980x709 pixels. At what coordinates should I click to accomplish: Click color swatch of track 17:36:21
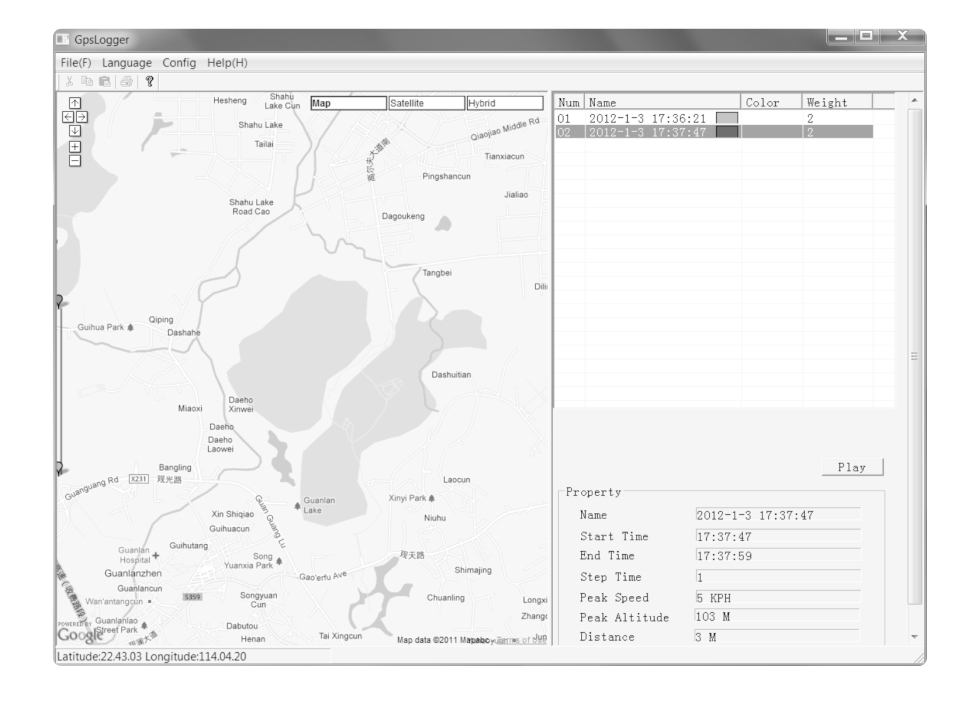point(727,118)
